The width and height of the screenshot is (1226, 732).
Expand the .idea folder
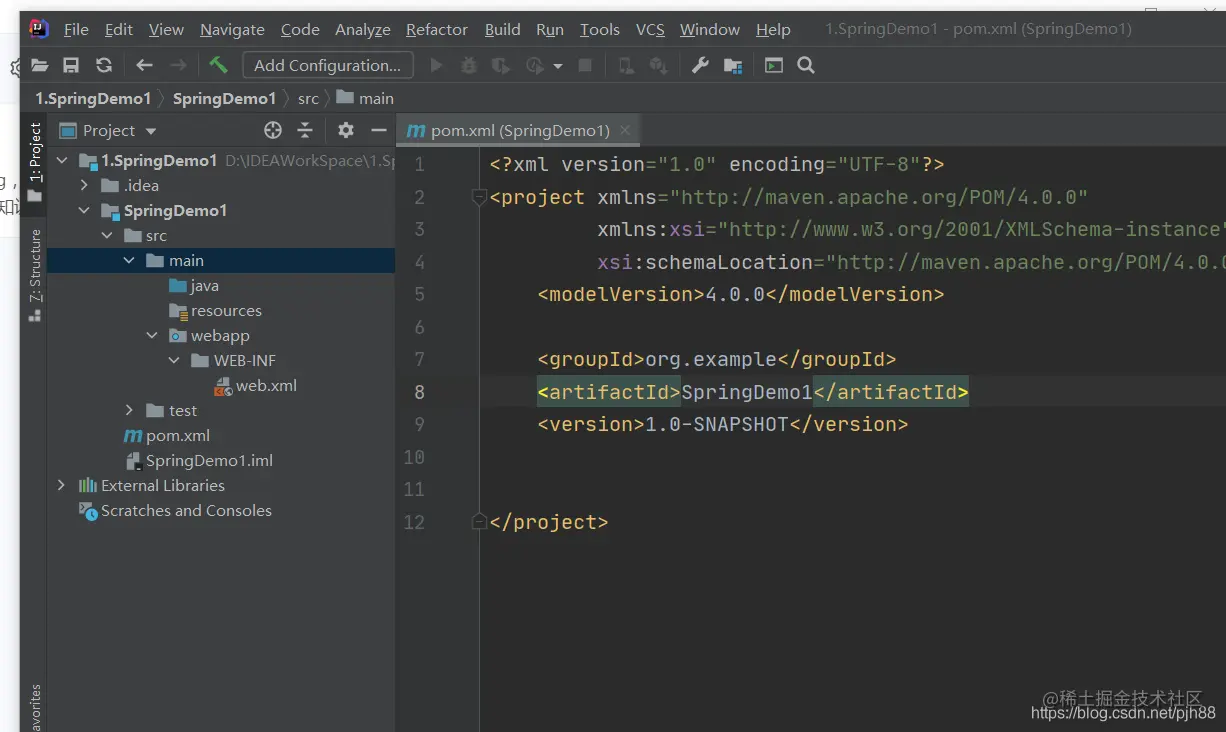pos(85,185)
